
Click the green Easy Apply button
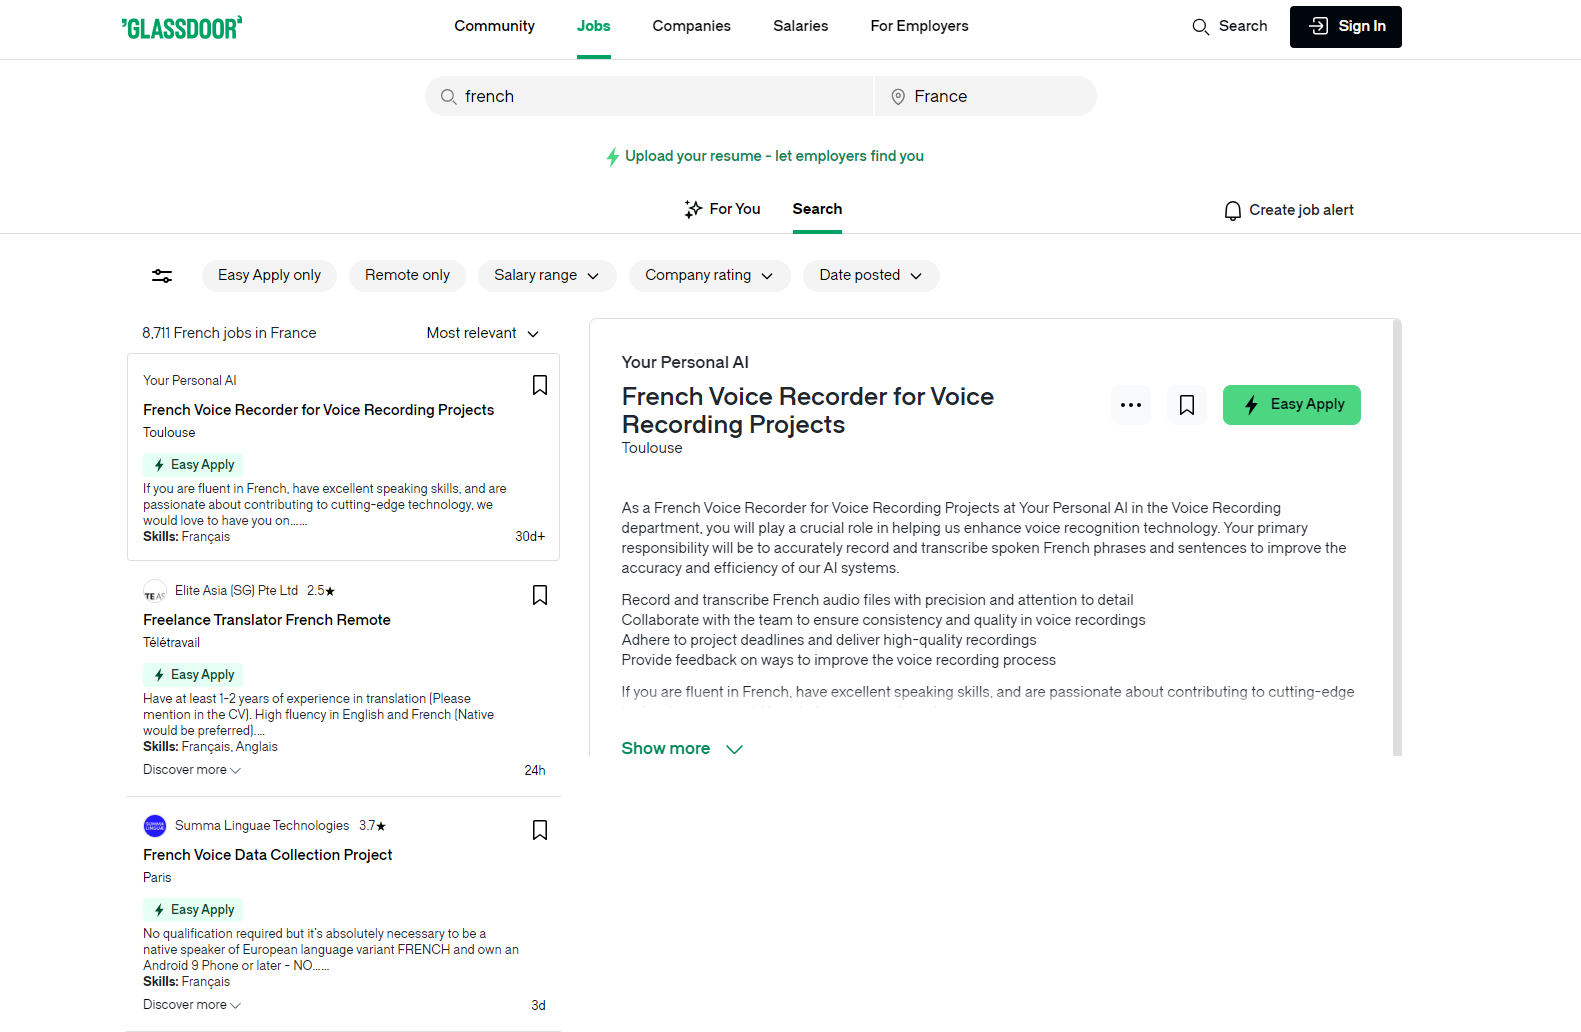[1292, 405]
